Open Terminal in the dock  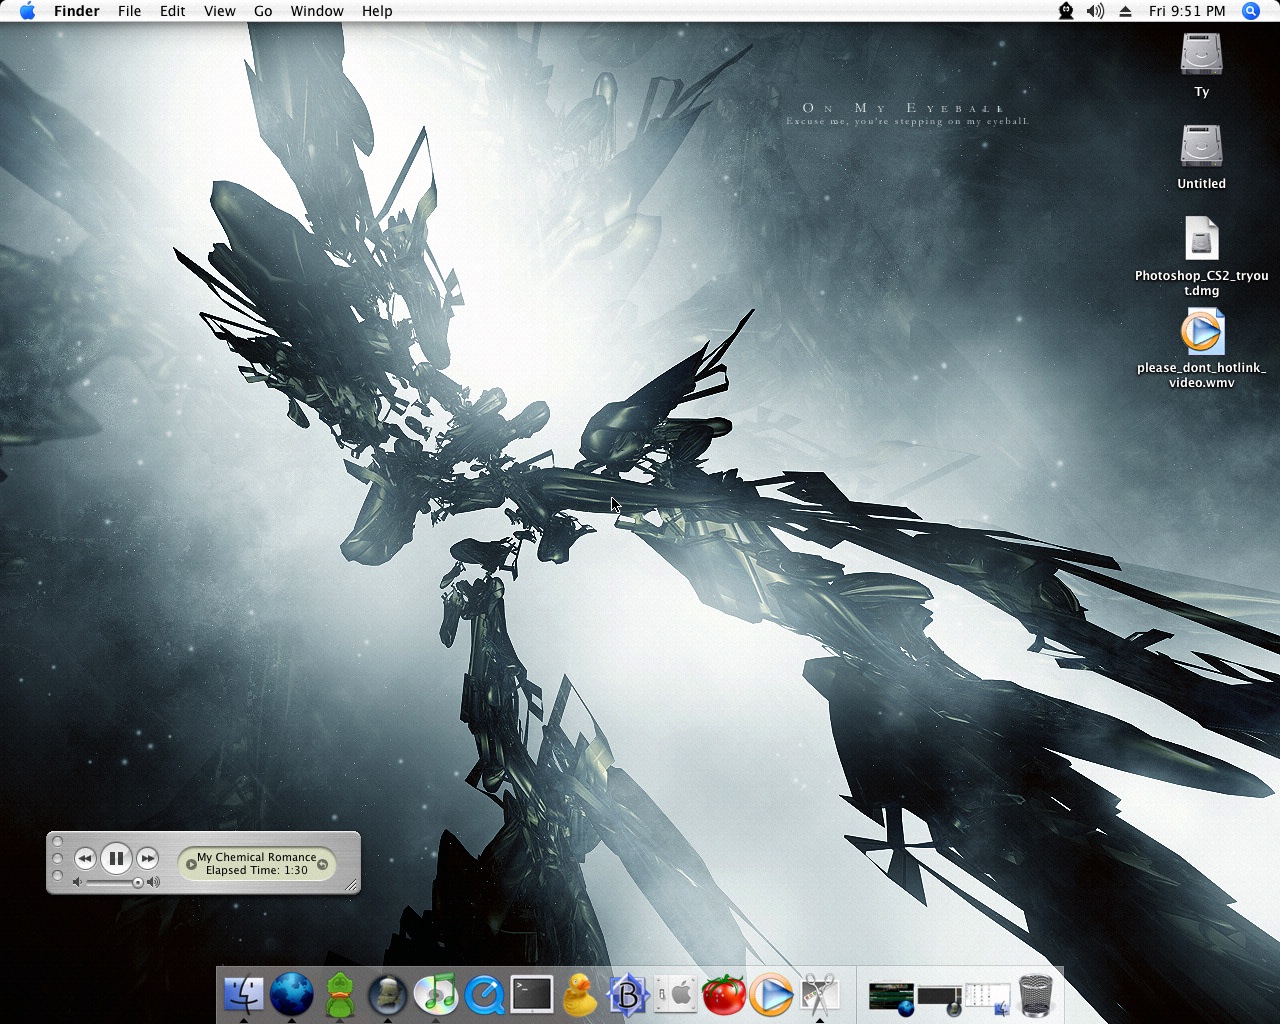[532, 994]
